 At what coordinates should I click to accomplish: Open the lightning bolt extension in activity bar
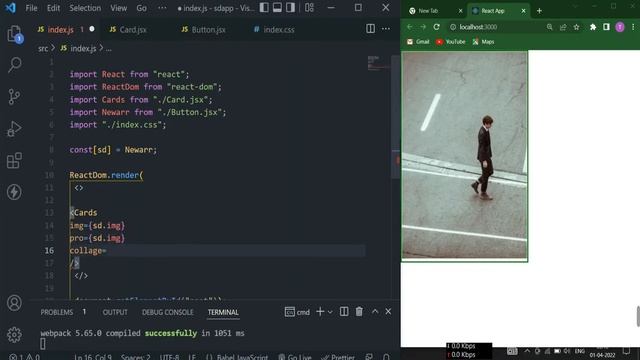tap(14, 192)
